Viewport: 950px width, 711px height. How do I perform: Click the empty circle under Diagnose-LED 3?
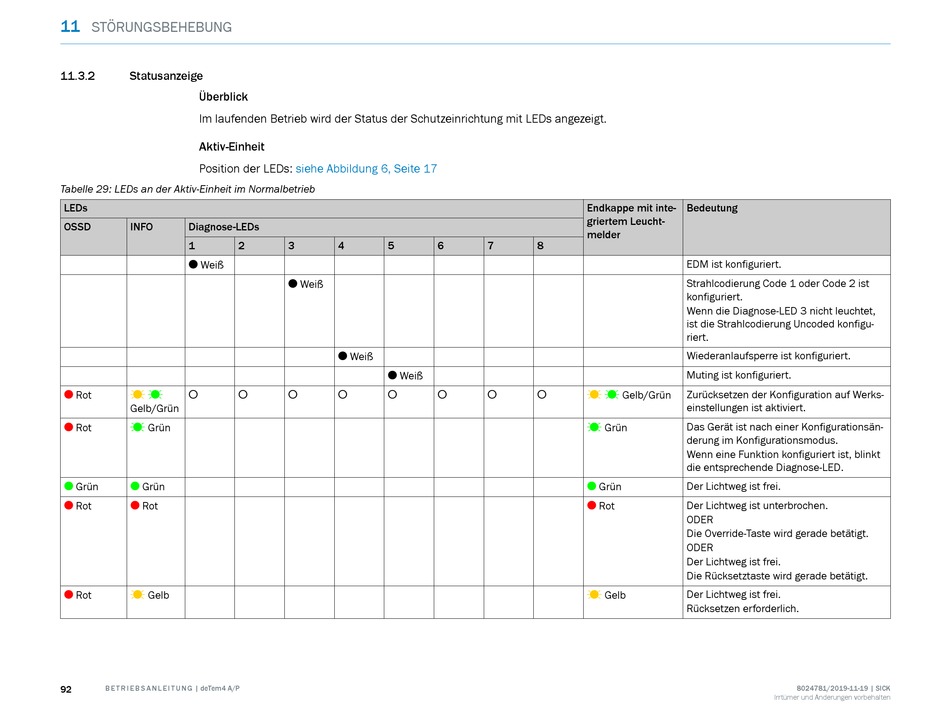293,395
